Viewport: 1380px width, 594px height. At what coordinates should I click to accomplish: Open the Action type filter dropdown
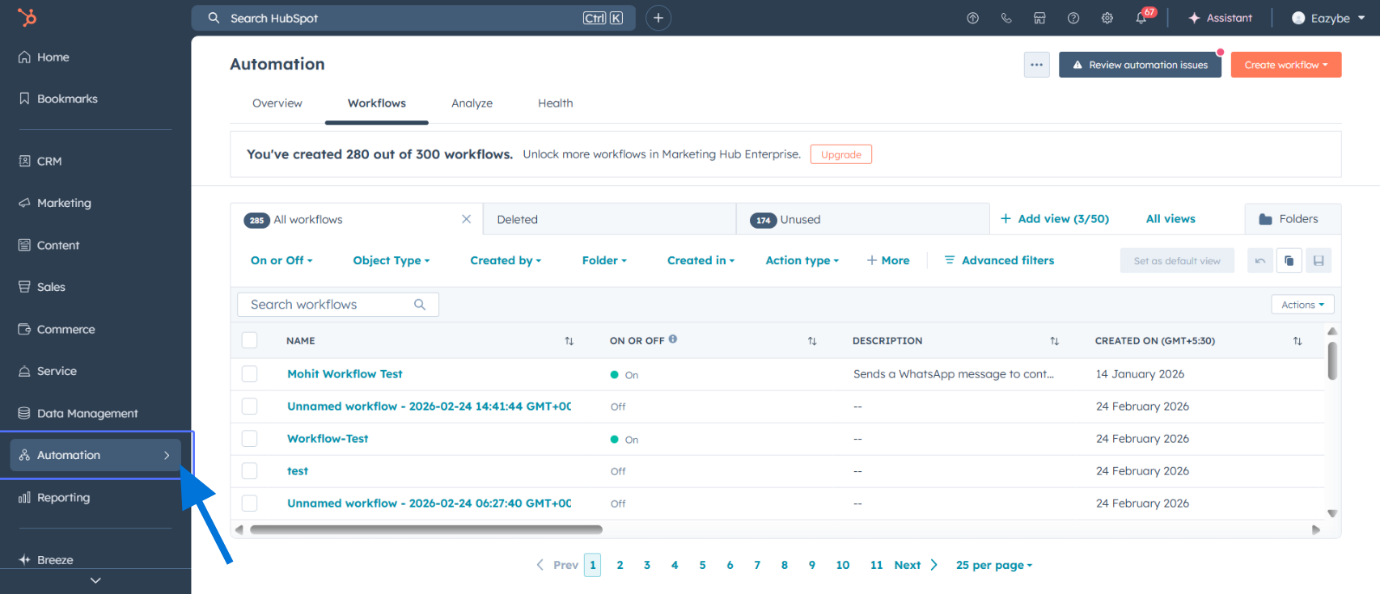pyautogui.click(x=802, y=261)
